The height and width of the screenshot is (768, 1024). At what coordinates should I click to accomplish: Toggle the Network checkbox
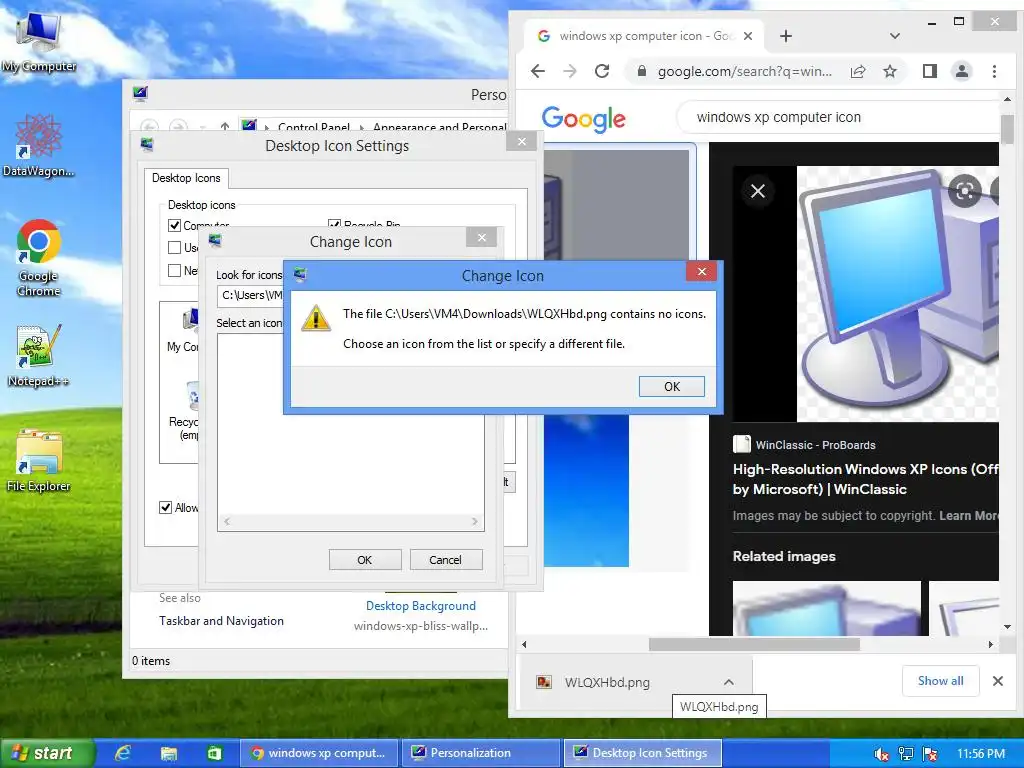[174, 270]
